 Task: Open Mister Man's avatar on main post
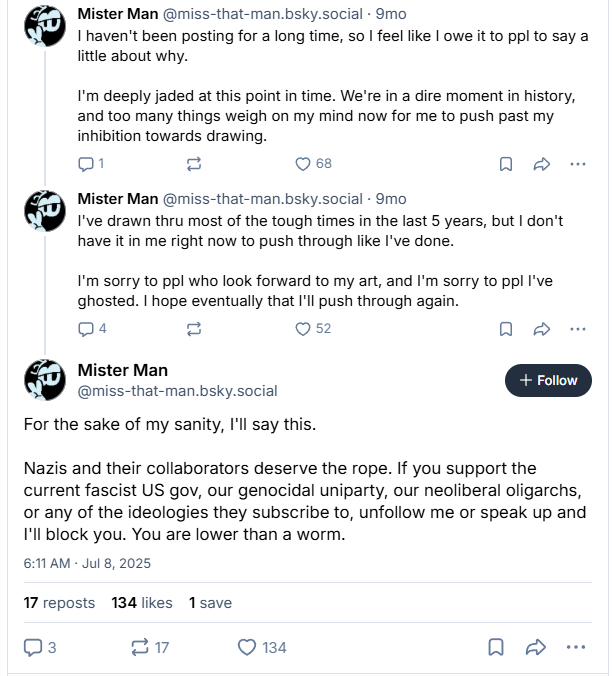coord(45,379)
